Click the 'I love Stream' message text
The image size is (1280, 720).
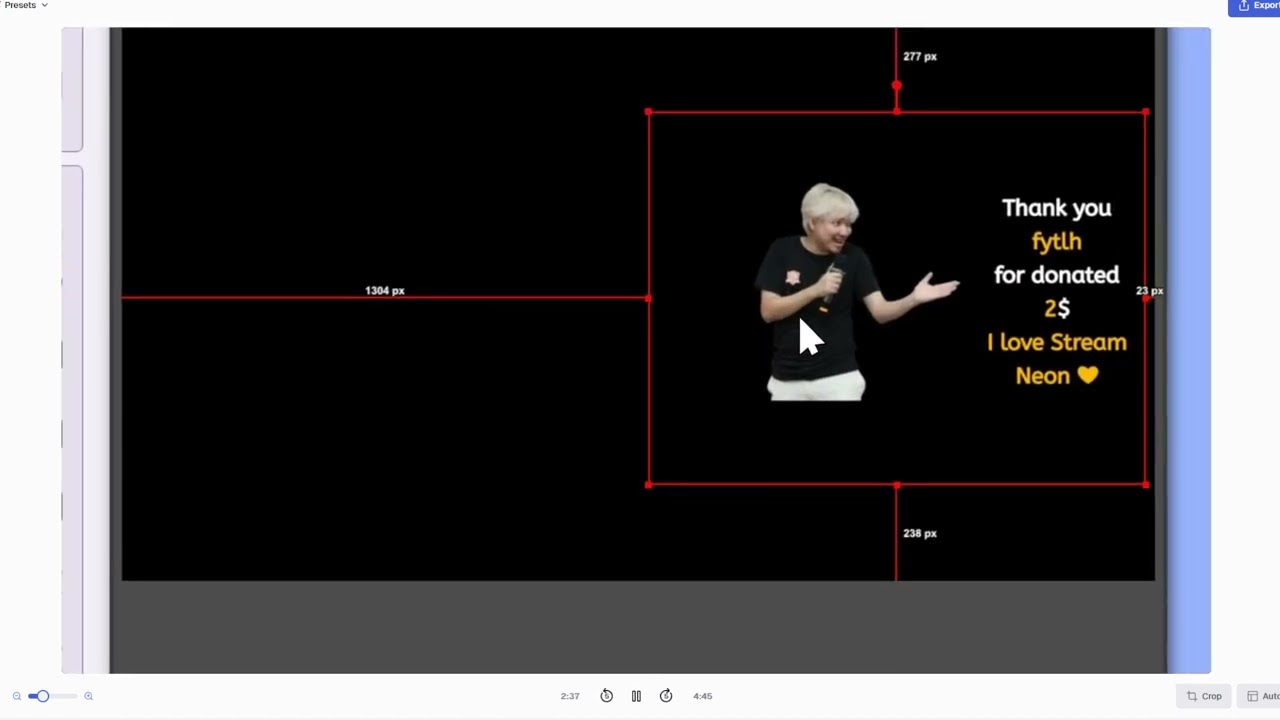point(1056,342)
